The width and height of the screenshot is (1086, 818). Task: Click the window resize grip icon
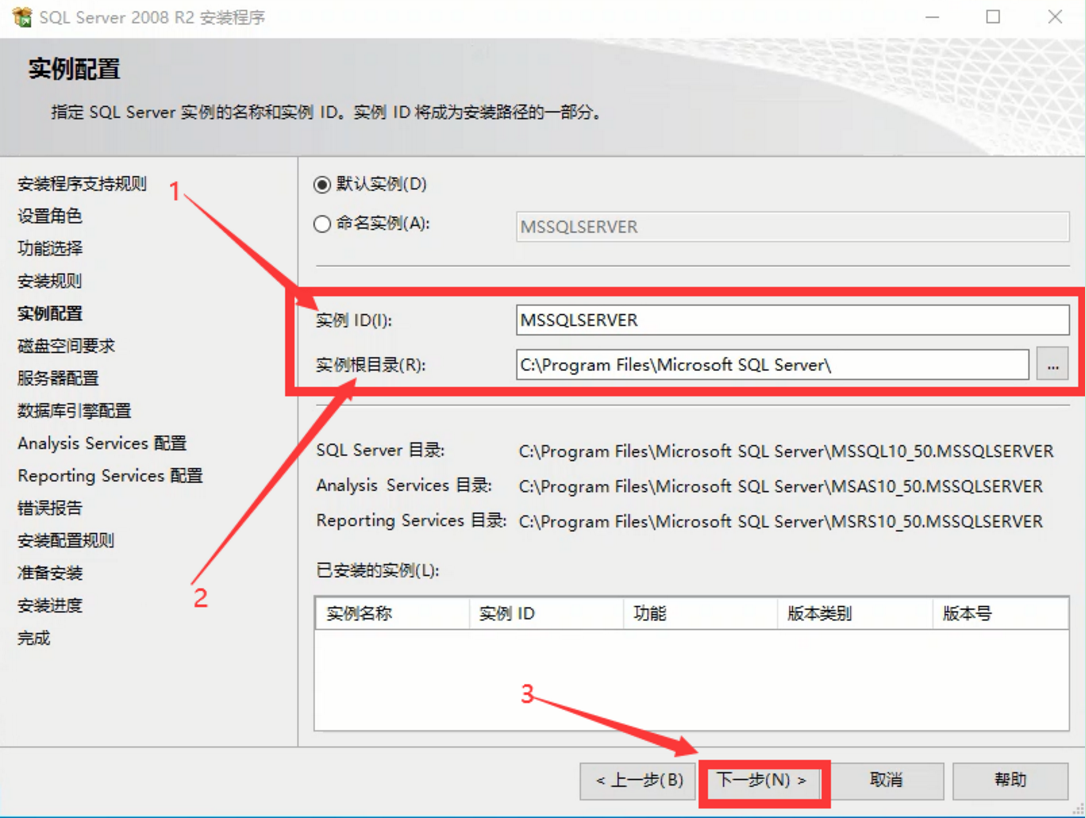1078,808
